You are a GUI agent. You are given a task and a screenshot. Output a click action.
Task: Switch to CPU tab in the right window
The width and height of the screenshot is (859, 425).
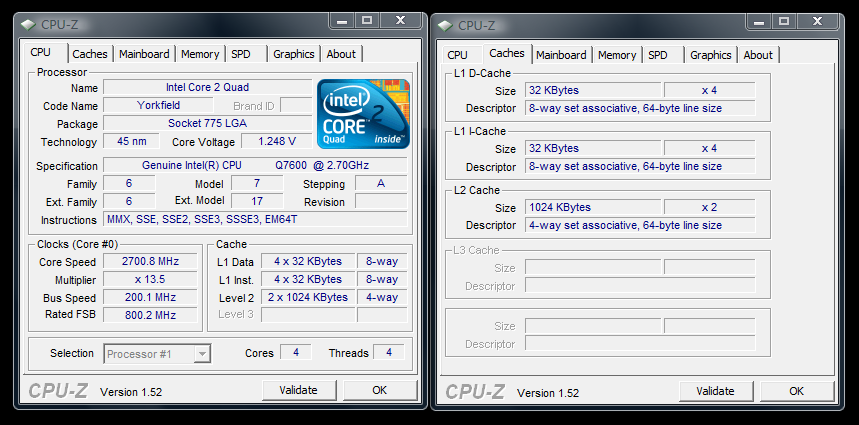point(457,55)
